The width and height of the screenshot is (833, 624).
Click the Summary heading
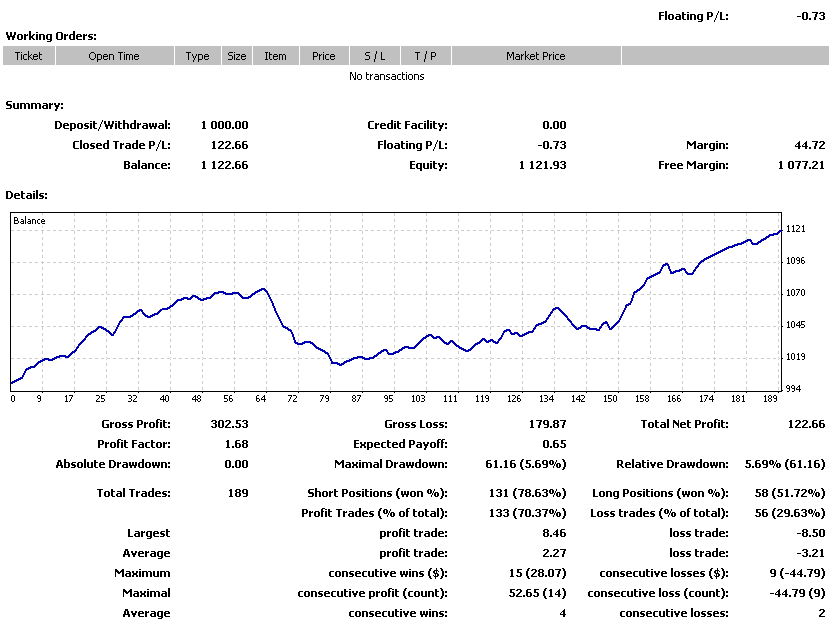tap(35, 105)
